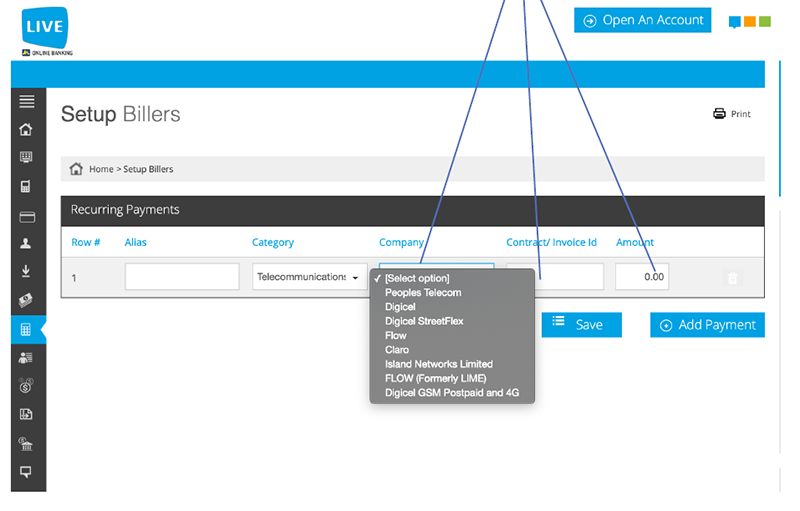Click the Print printer icon
Screen dimensions: 800x511
pos(719,114)
